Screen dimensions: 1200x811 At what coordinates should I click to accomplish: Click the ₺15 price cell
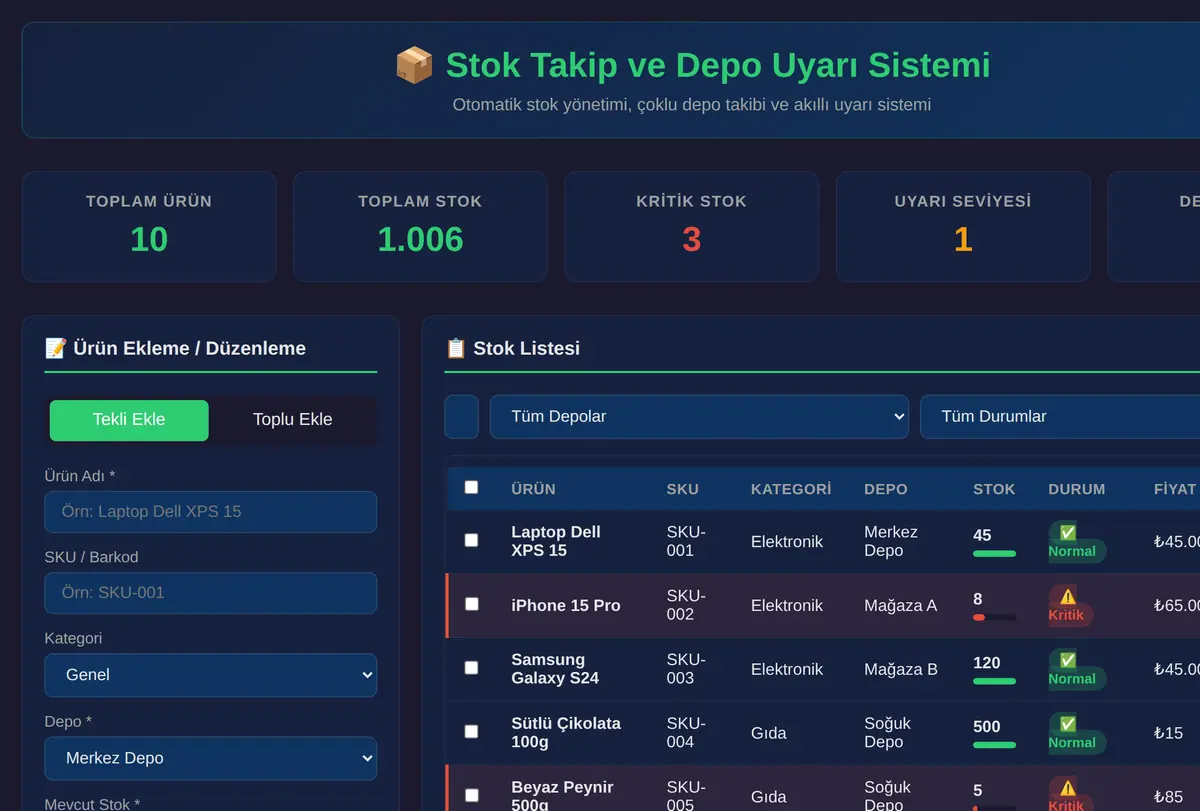(1168, 733)
